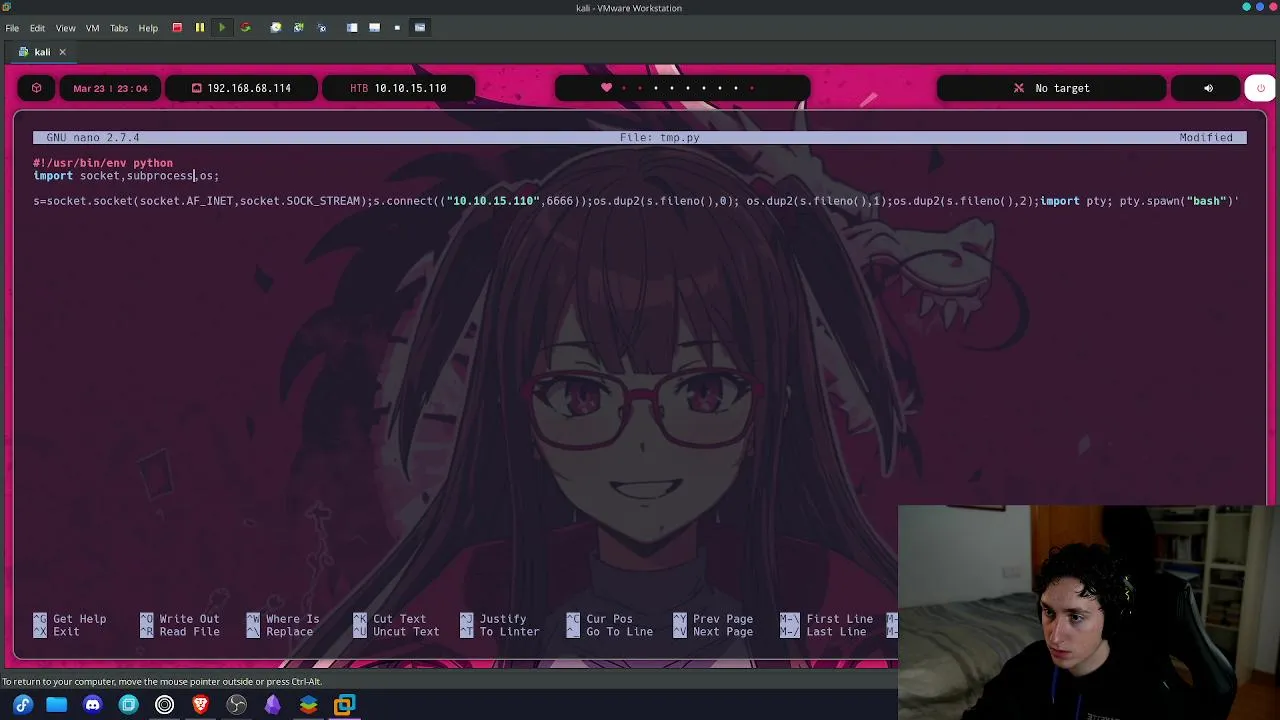This screenshot has height=720, width=1280.
Task: Click the "File: tmp.py" title text
Action: pyautogui.click(x=659, y=138)
